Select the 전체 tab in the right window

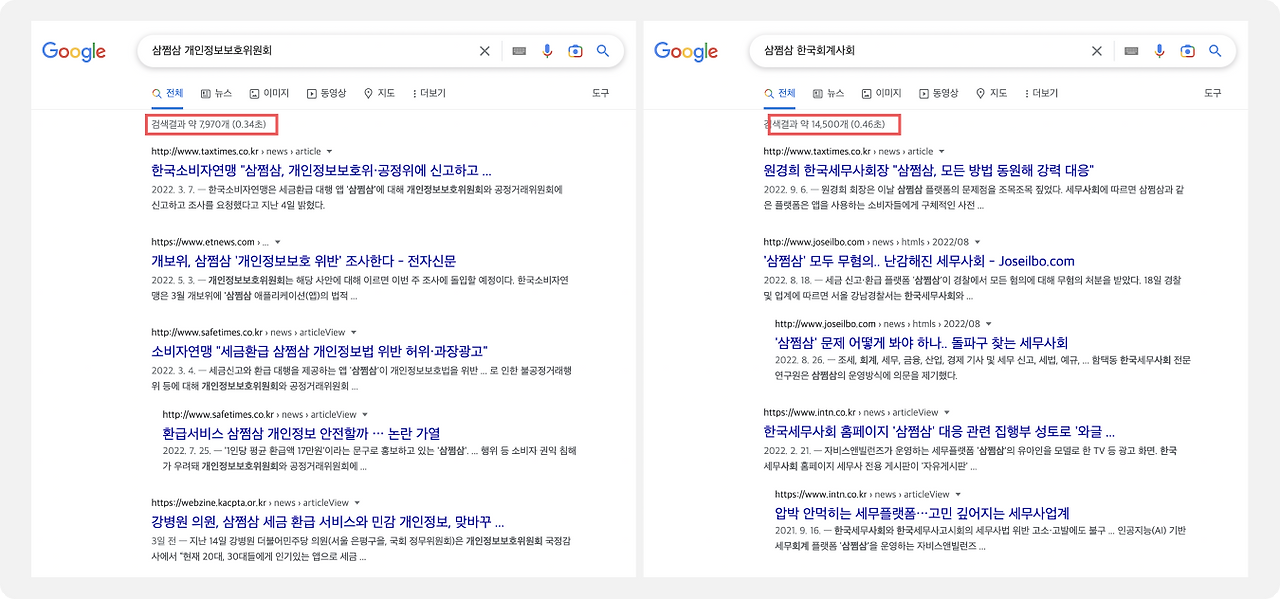tap(780, 93)
